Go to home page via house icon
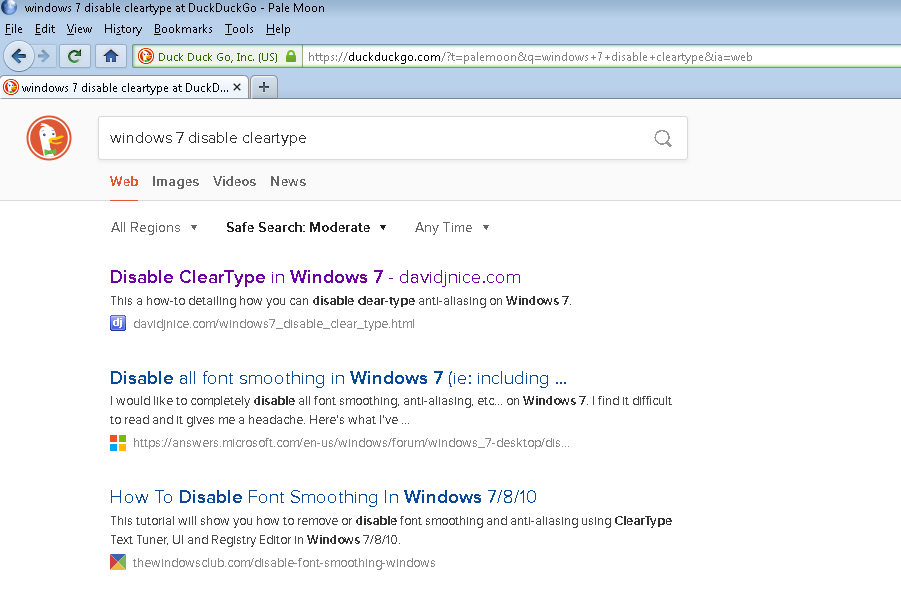The height and width of the screenshot is (596, 901). 111,56
